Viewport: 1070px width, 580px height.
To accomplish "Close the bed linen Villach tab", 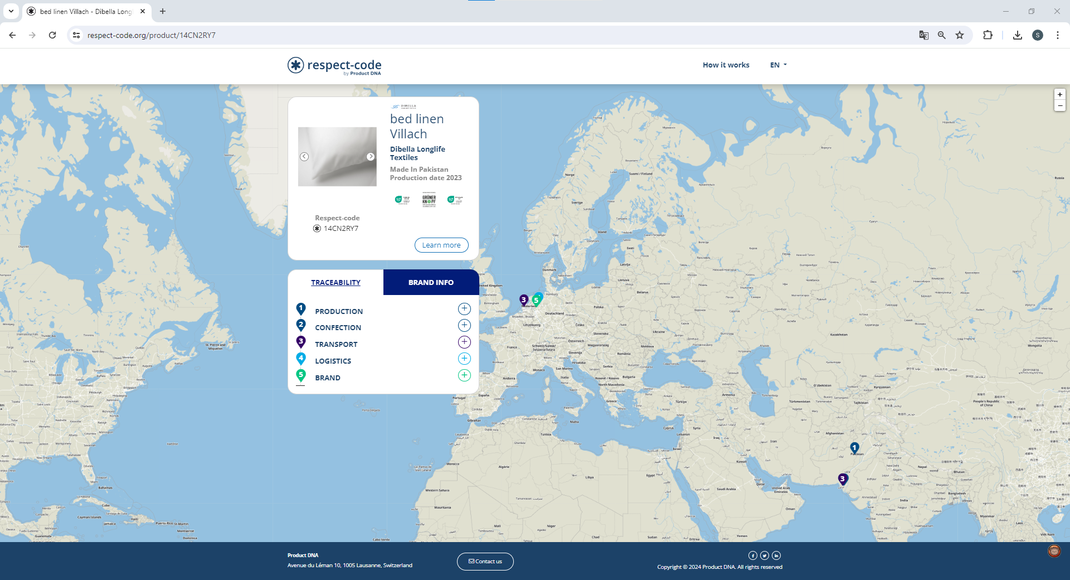I will (143, 11).
